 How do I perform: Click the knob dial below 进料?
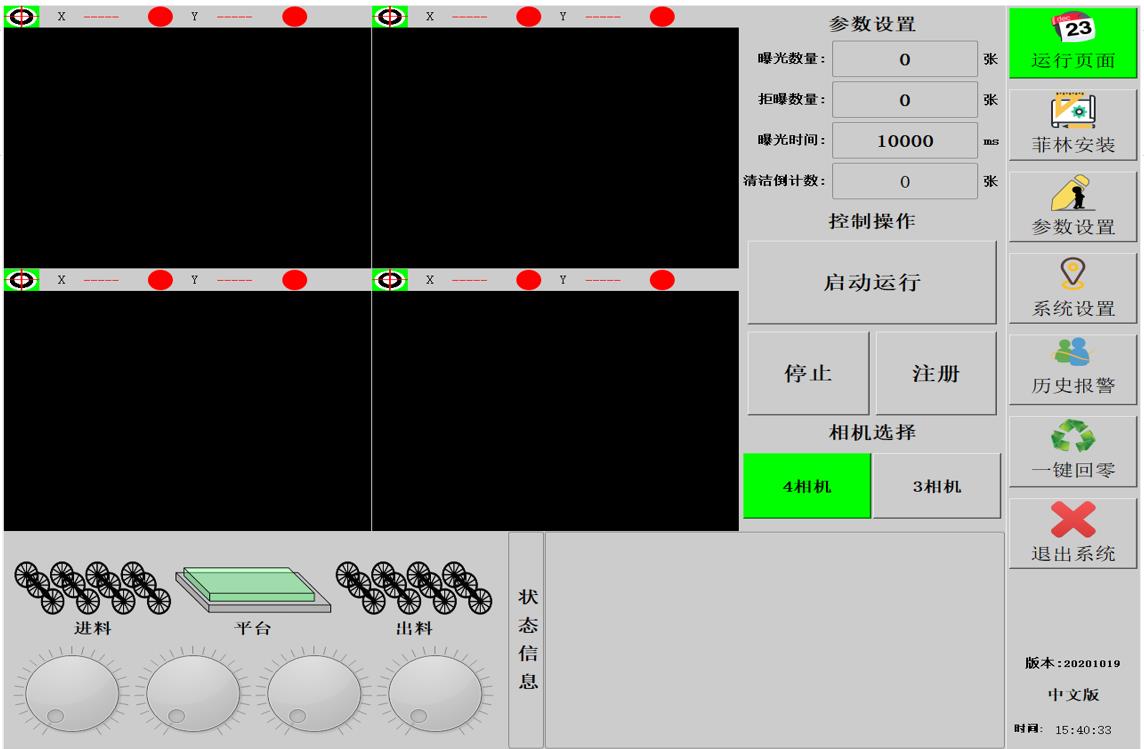click(72, 693)
